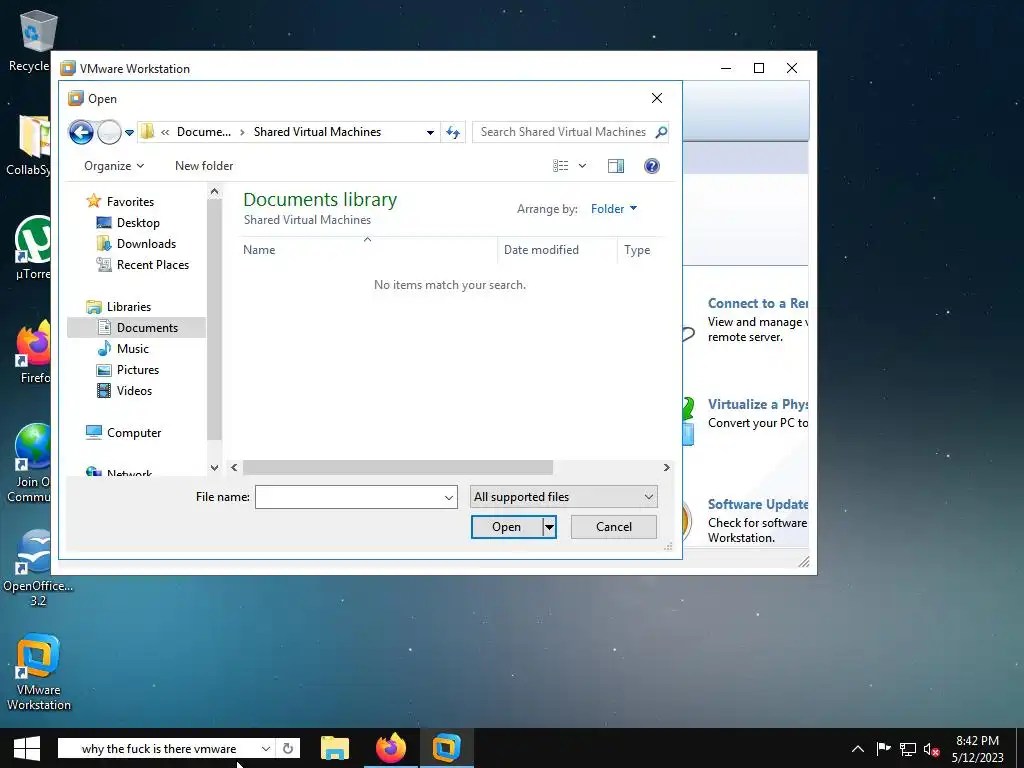1024x768 pixels.
Task: Click Connect to a Remote server link
Action: [x=758, y=303]
